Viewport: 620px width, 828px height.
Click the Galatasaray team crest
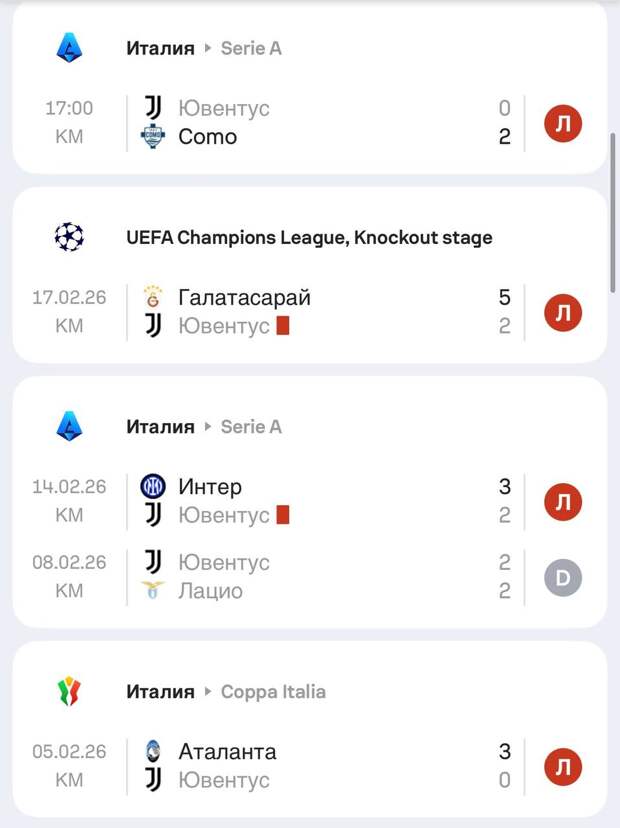click(x=153, y=297)
